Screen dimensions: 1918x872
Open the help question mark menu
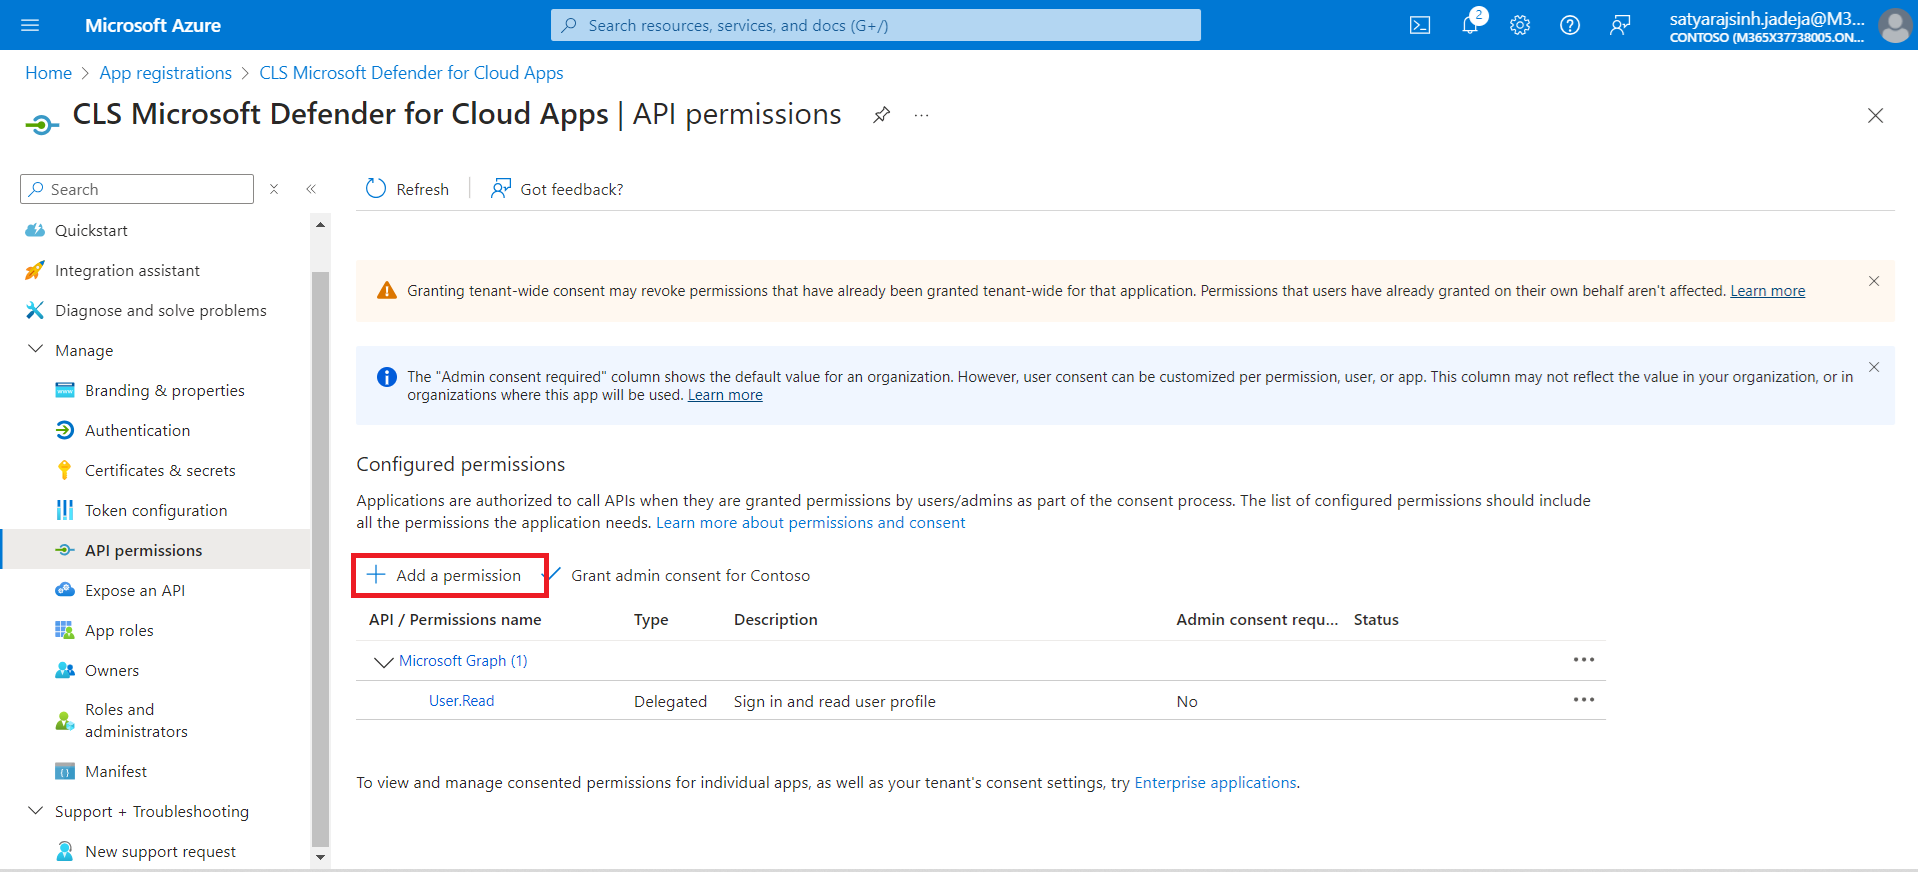coord(1570,25)
